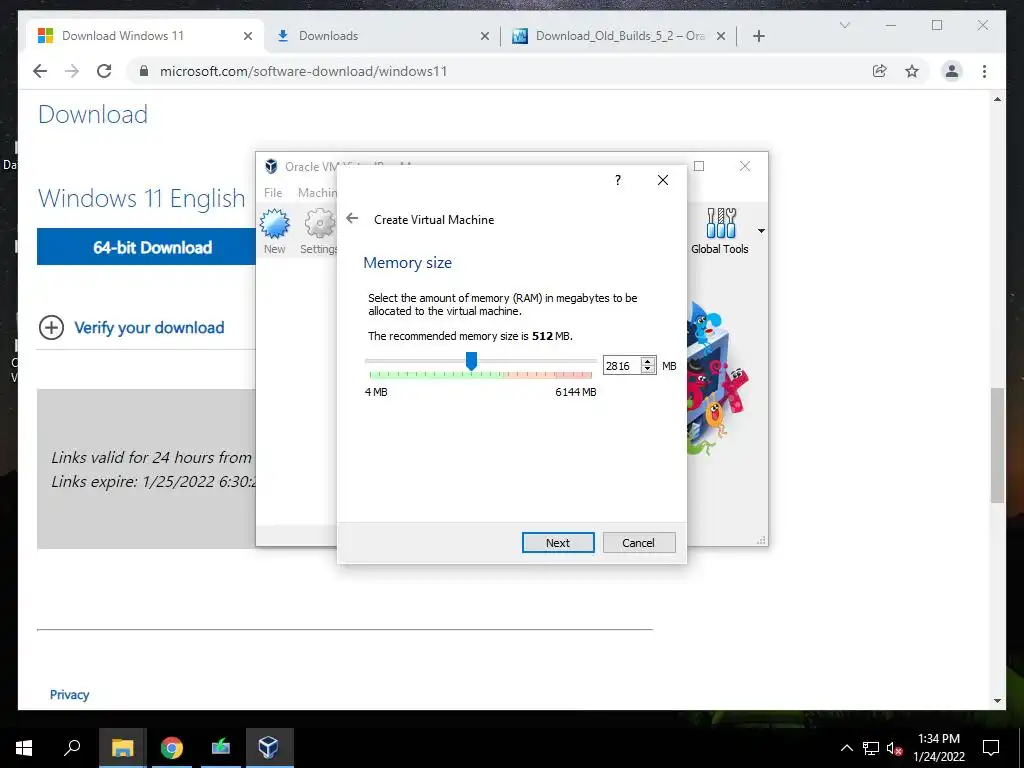Screen dimensions: 1024x768
Task: Click the page vertical scrollbar thumb
Action: tap(997, 445)
